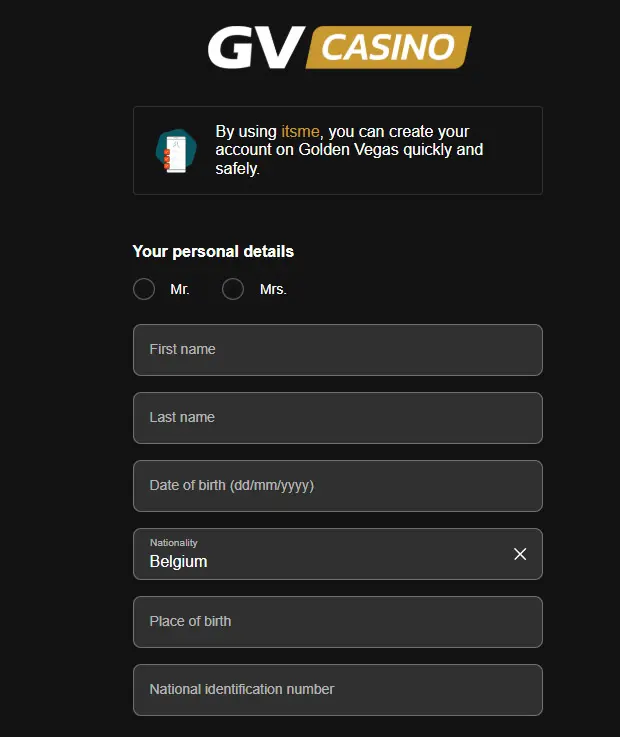The image size is (620, 737).
Task: Click the Belgium value in Nationality
Action: 178,562
